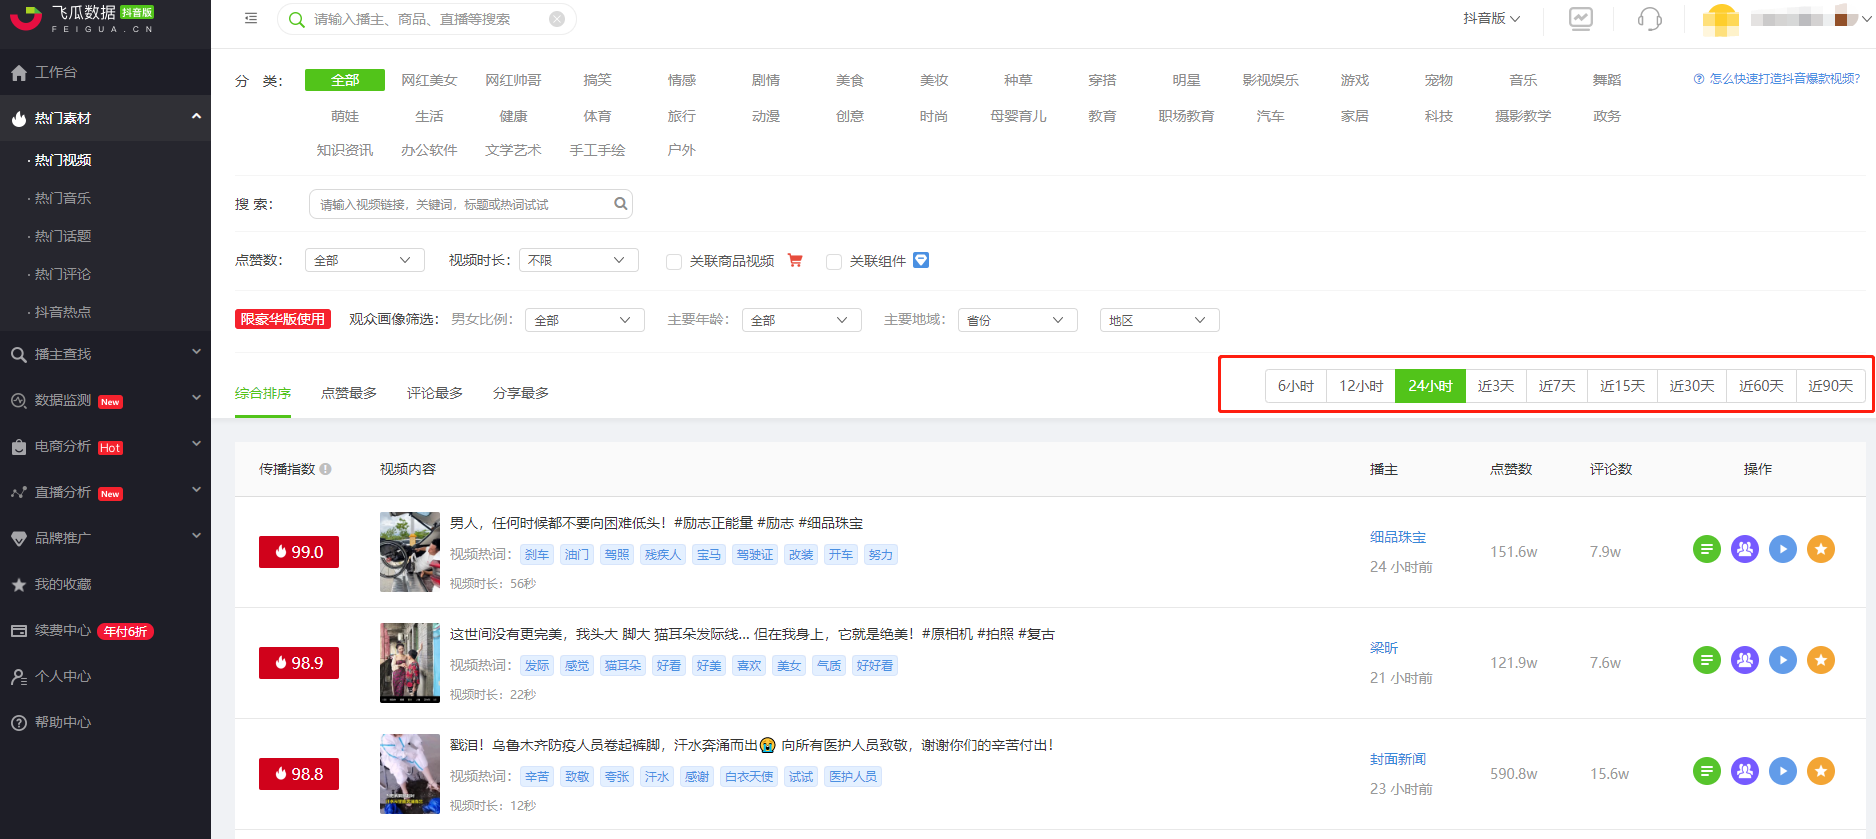Click the data monitor chart icon in header
This screenshot has height=839, width=1876.
pos(1581,19)
